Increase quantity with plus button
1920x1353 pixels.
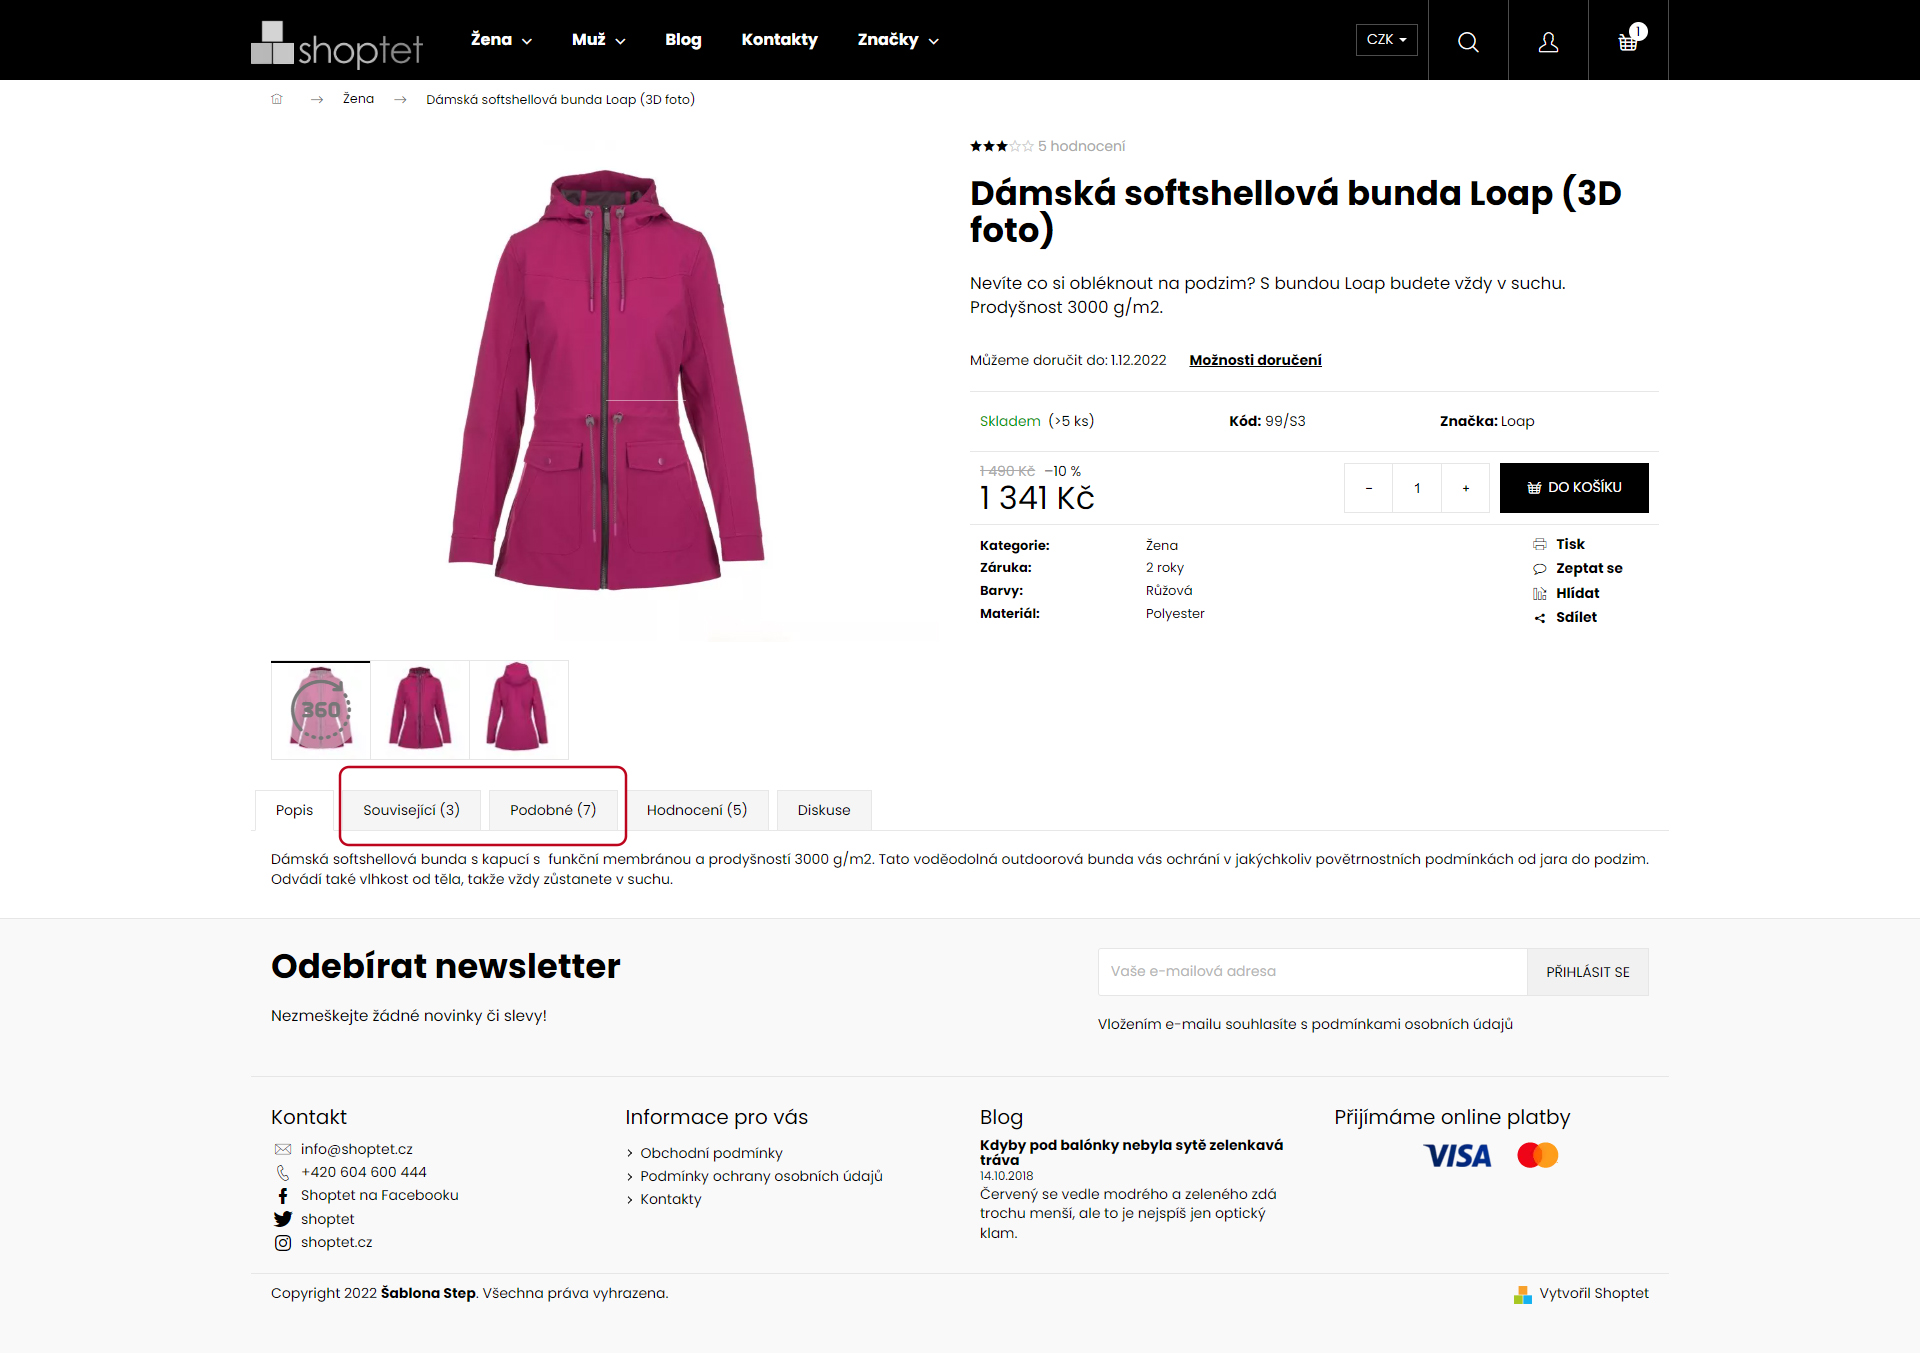point(1465,488)
